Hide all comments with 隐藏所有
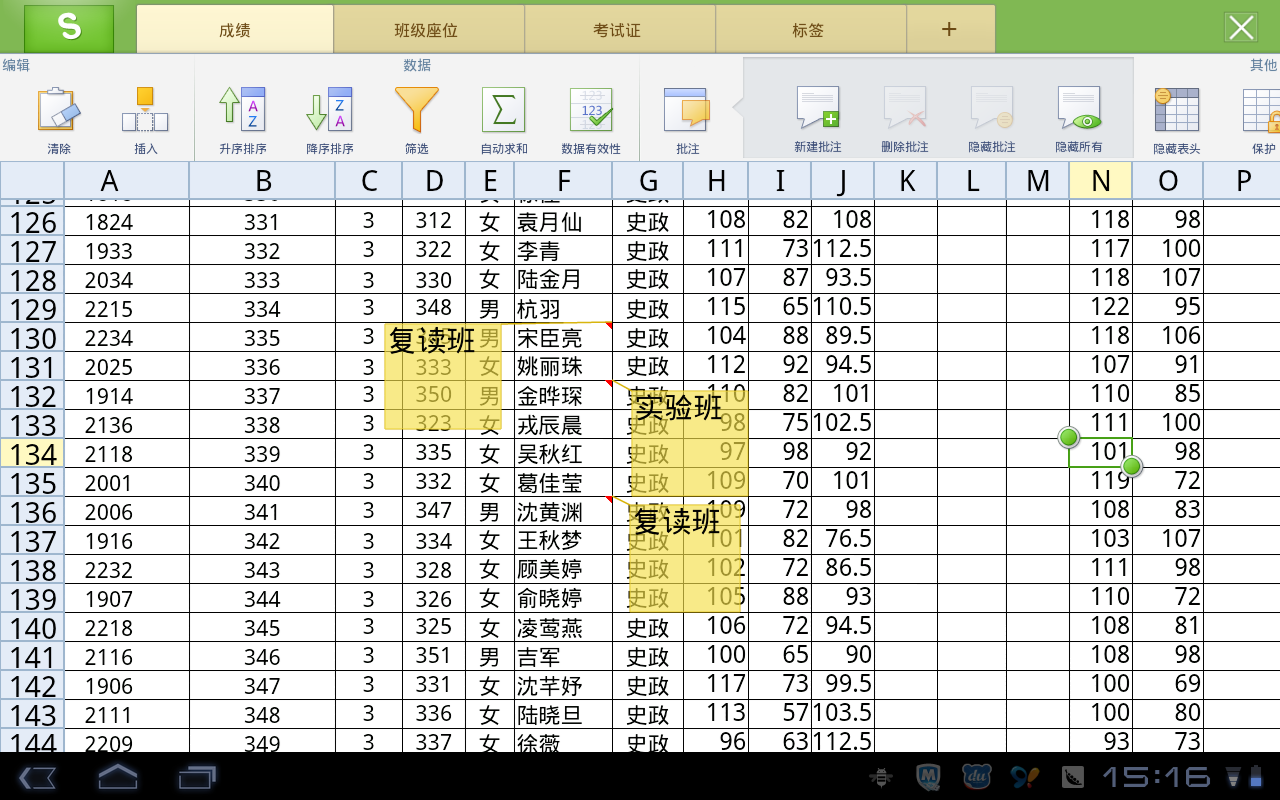The image size is (1280, 800). point(1079,108)
